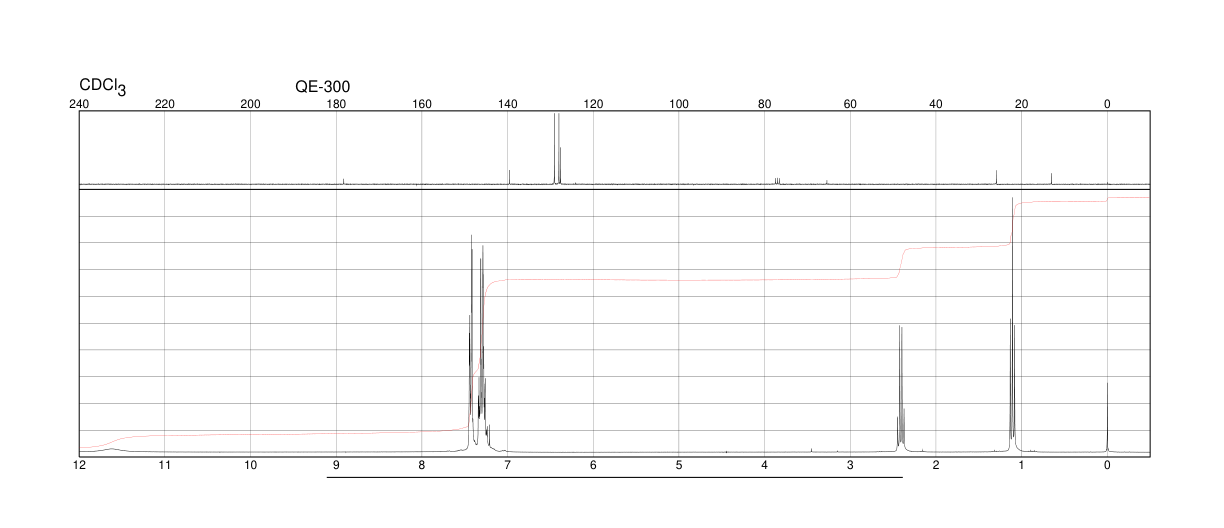The height and width of the screenshot is (528, 1224).
Task: Click the 100 tick label on the top axis
Action: pyautogui.click(x=679, y=104)
